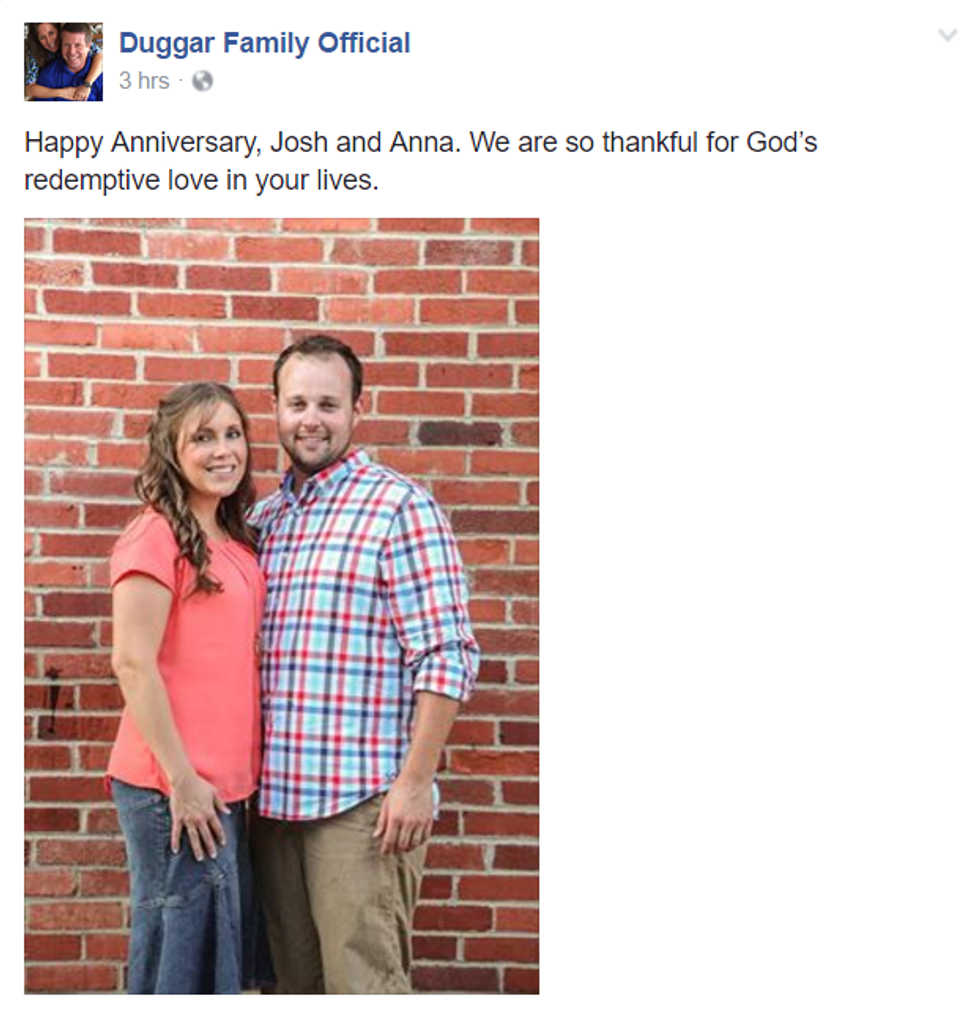Click the word Duggar in the page title
Image resolution: width=980 pixels, height=1010 pixels.
(167, 44)
